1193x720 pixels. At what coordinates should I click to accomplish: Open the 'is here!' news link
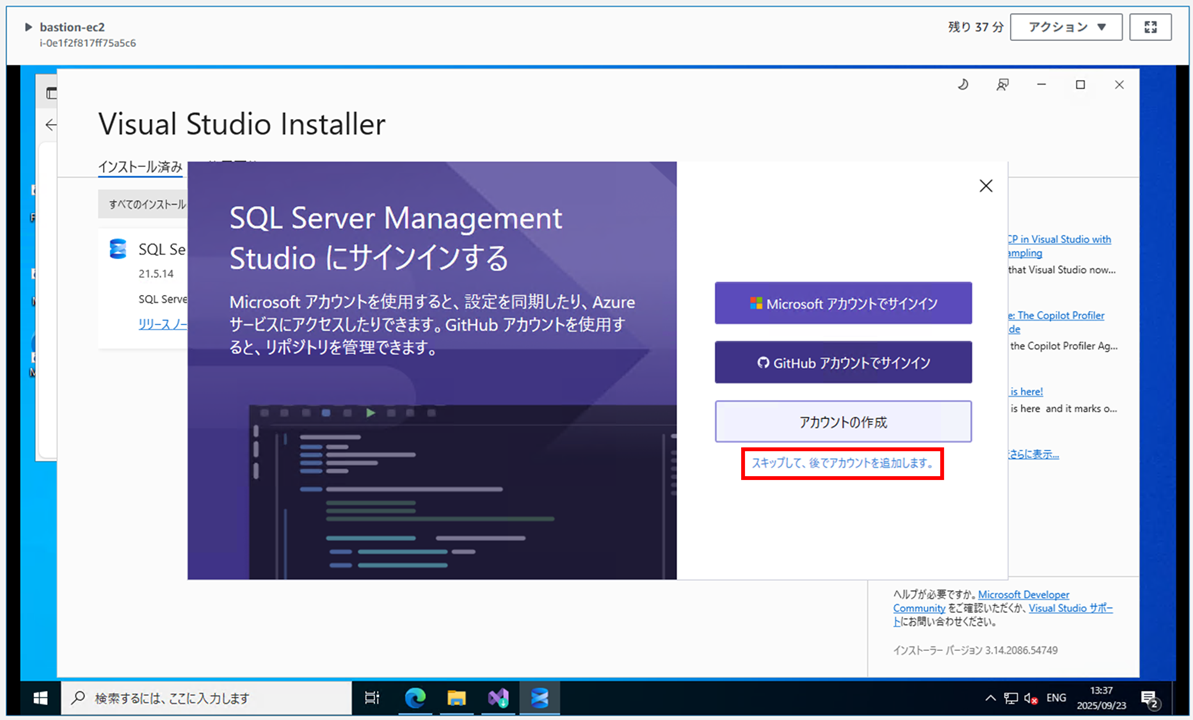point(1026,391)
